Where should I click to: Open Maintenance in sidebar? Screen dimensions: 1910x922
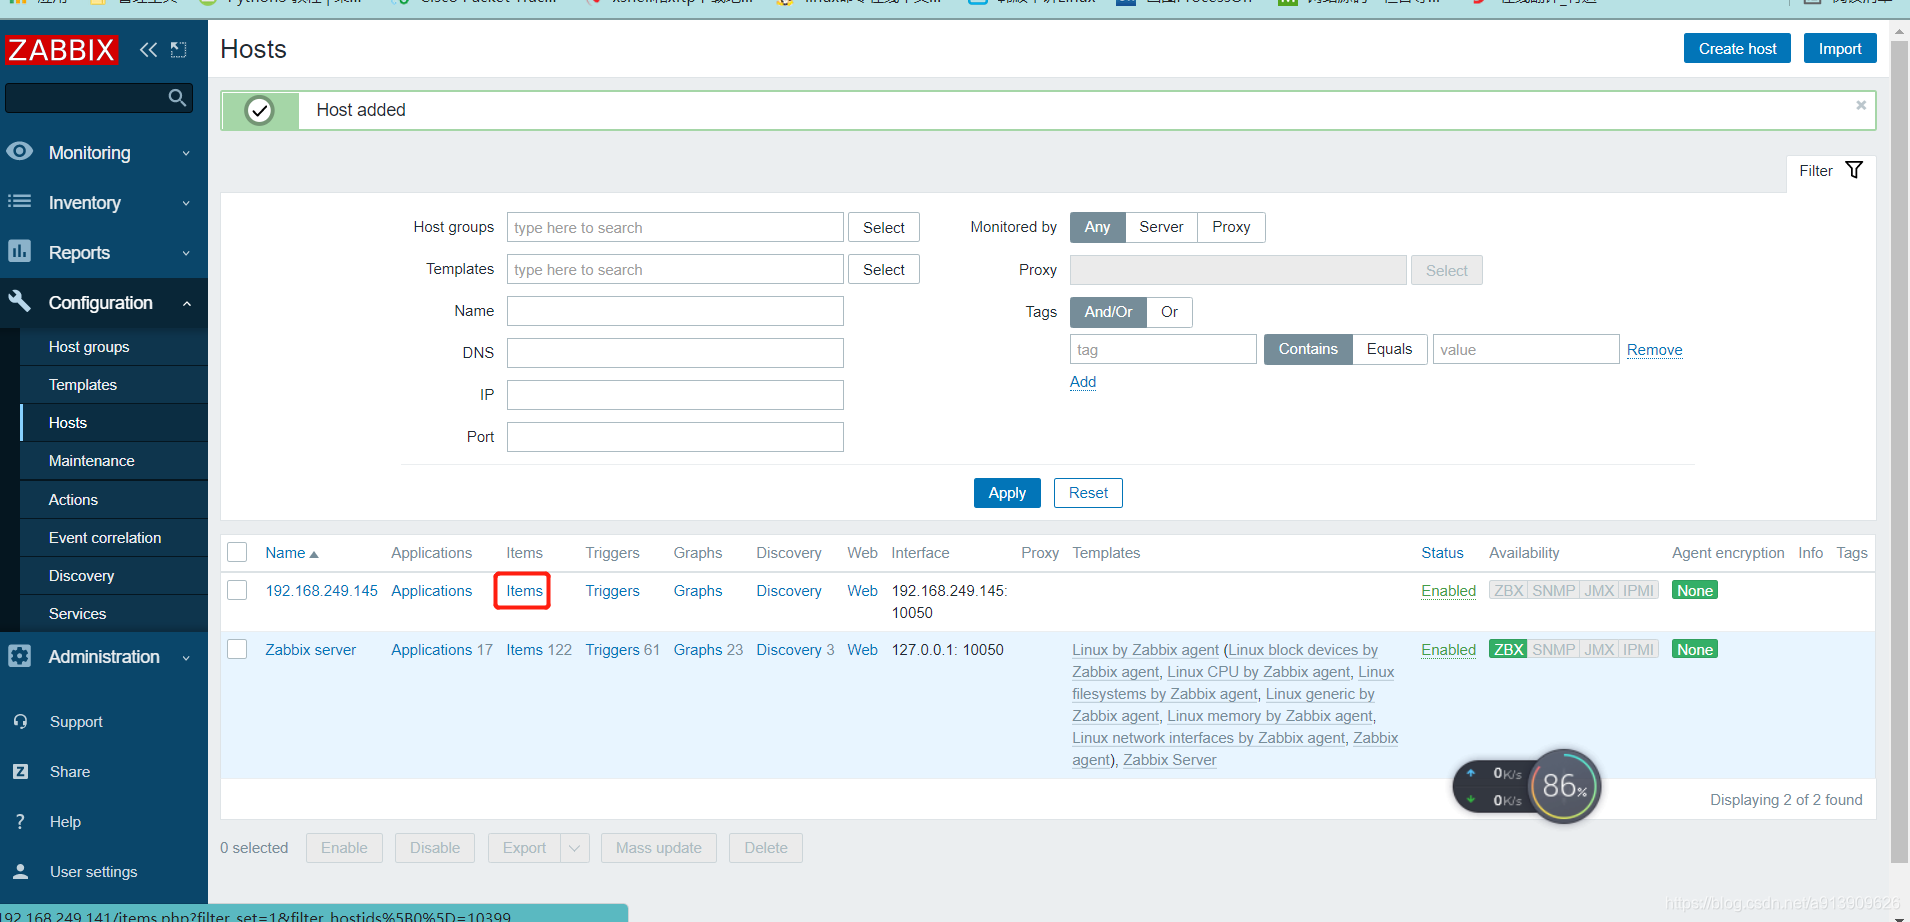point(114,461)
